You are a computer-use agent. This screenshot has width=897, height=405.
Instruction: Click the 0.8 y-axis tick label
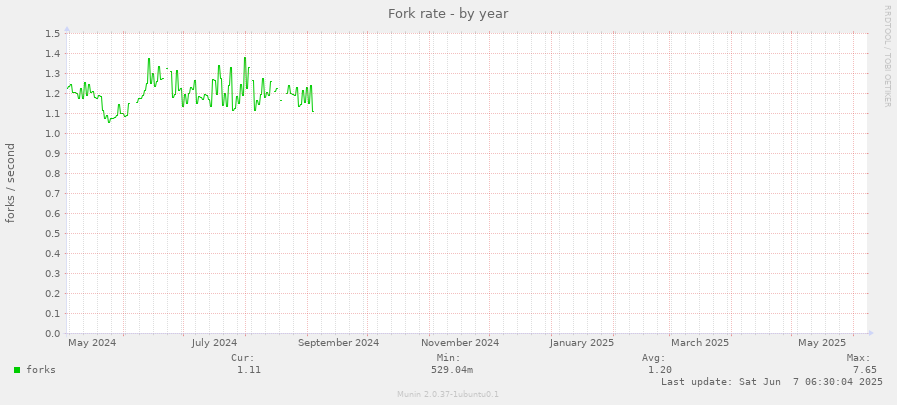tap(53, 173)
